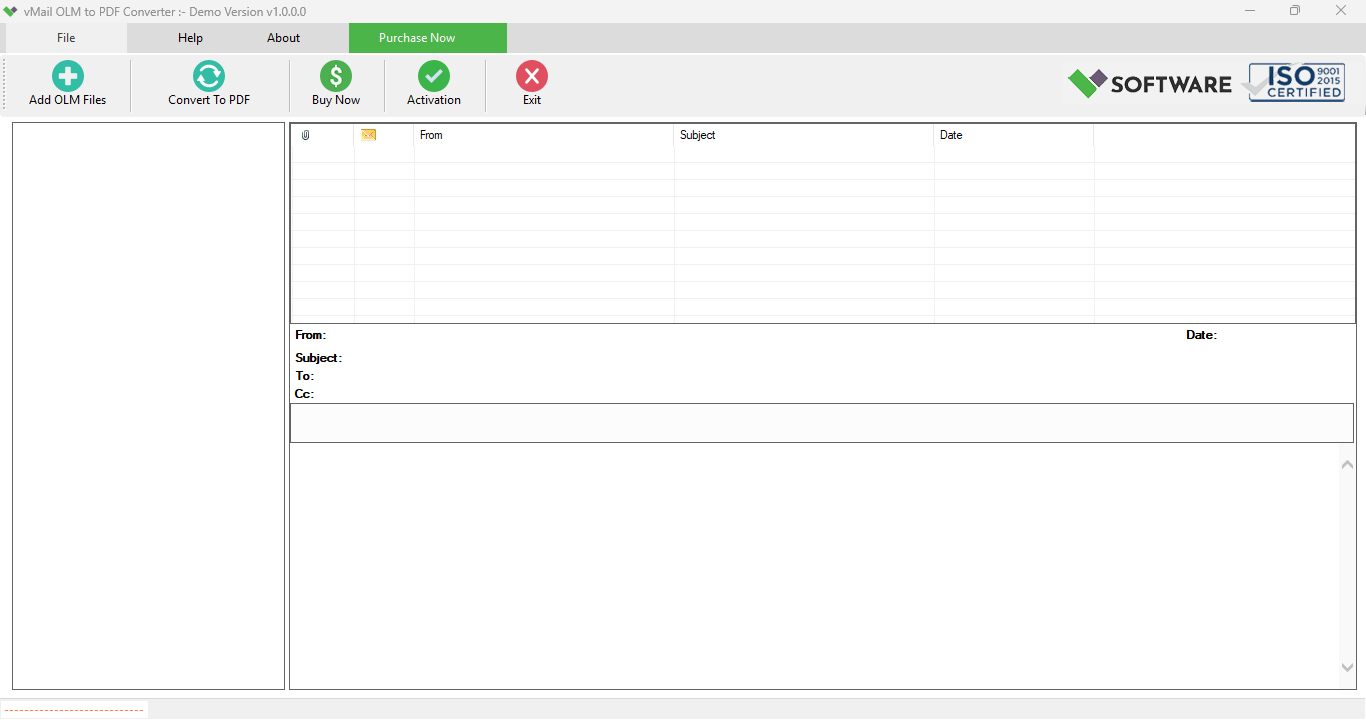This screenshot has height=720, width=1366.
Task: Click the attachment paperclip column header icon
Action: tap(307, 134)
